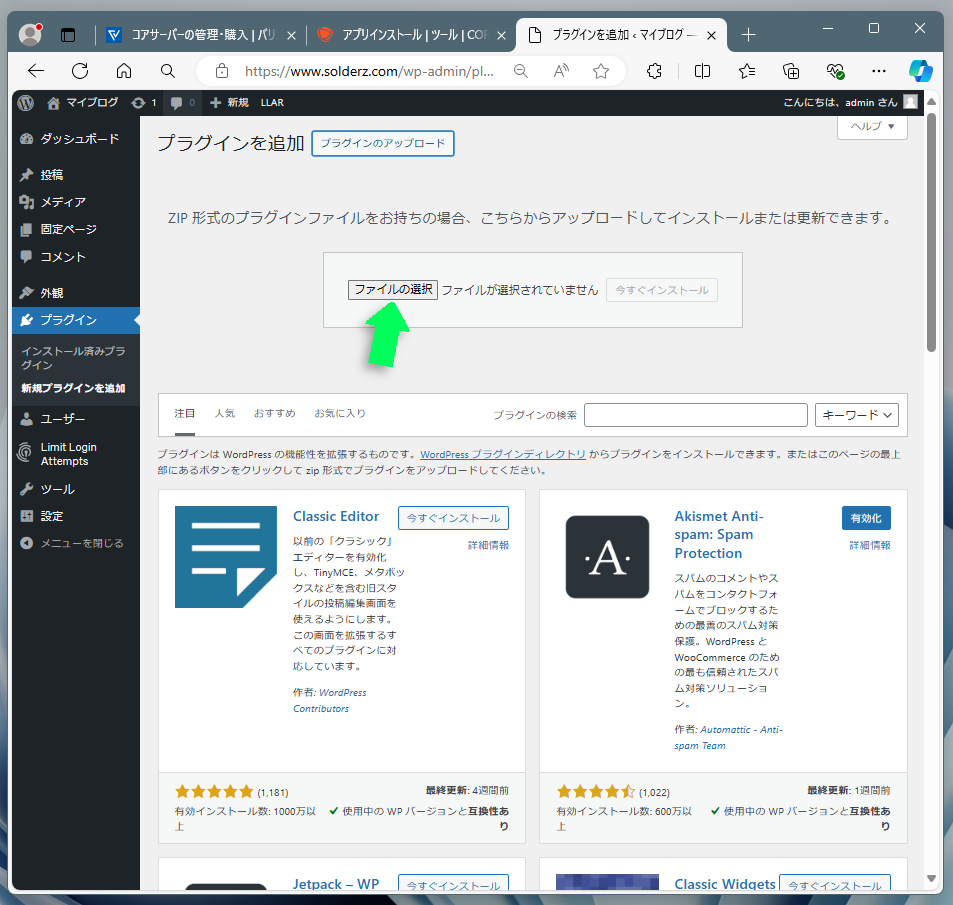The width and height of the screenshot is (953, 905).
Task: Click the 新規 new item in admin bar
Action: (x=229, y=103)
